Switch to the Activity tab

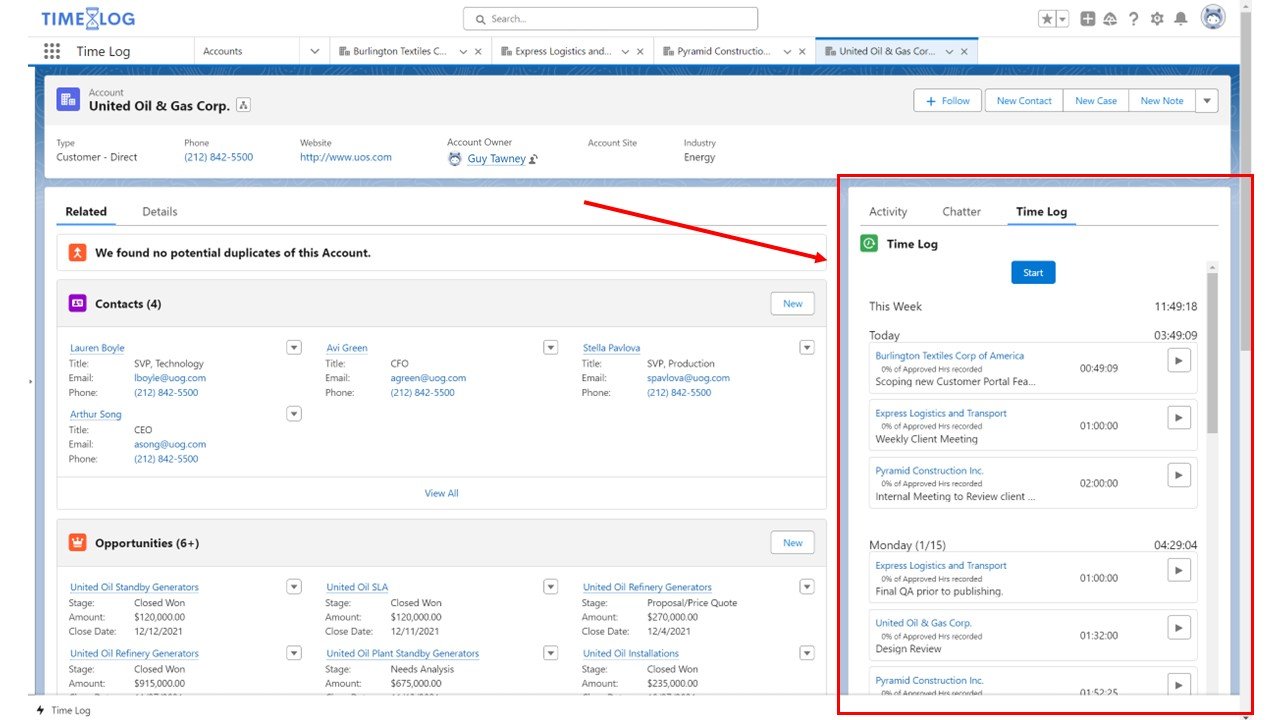(888, 211)
